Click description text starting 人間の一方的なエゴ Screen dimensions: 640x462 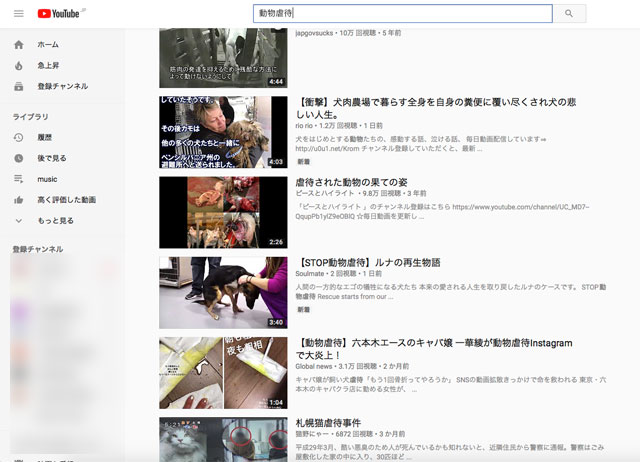(451, 292)
